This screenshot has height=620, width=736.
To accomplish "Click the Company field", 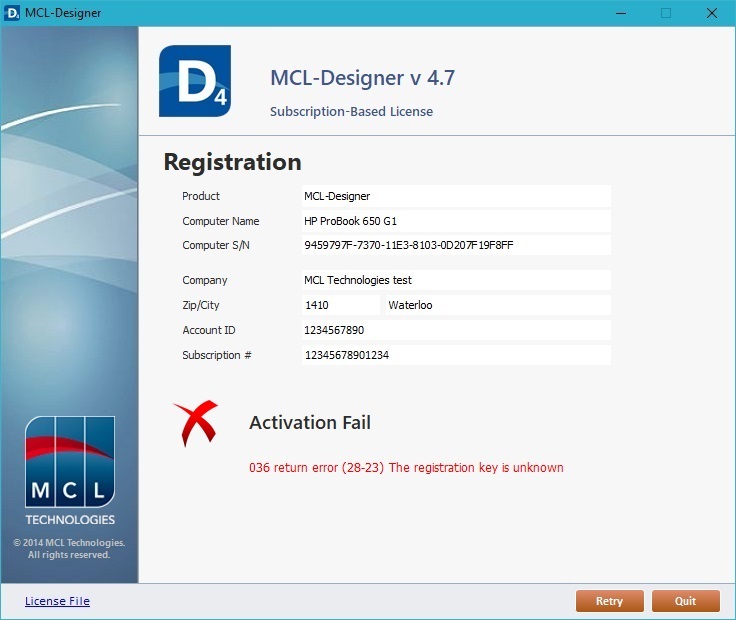I will tap(456, 280).
